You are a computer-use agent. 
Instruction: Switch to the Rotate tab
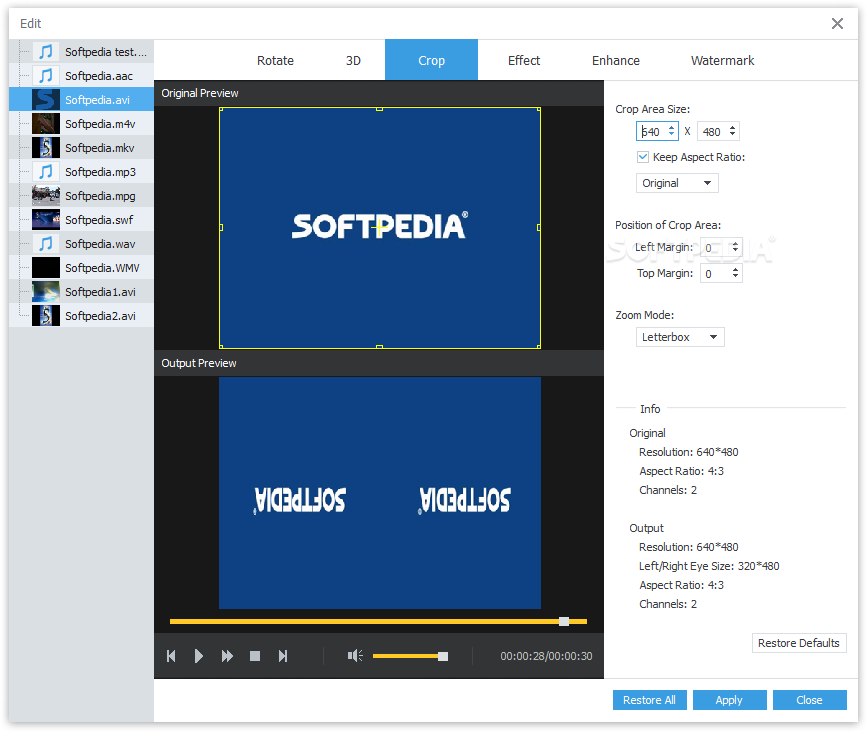275,60
